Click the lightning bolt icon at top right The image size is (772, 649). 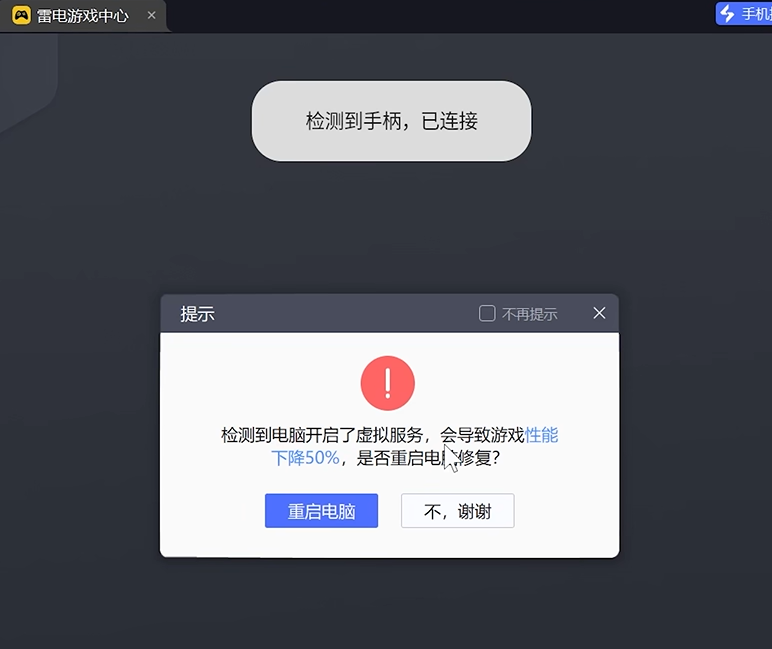(x=727, y=13)
